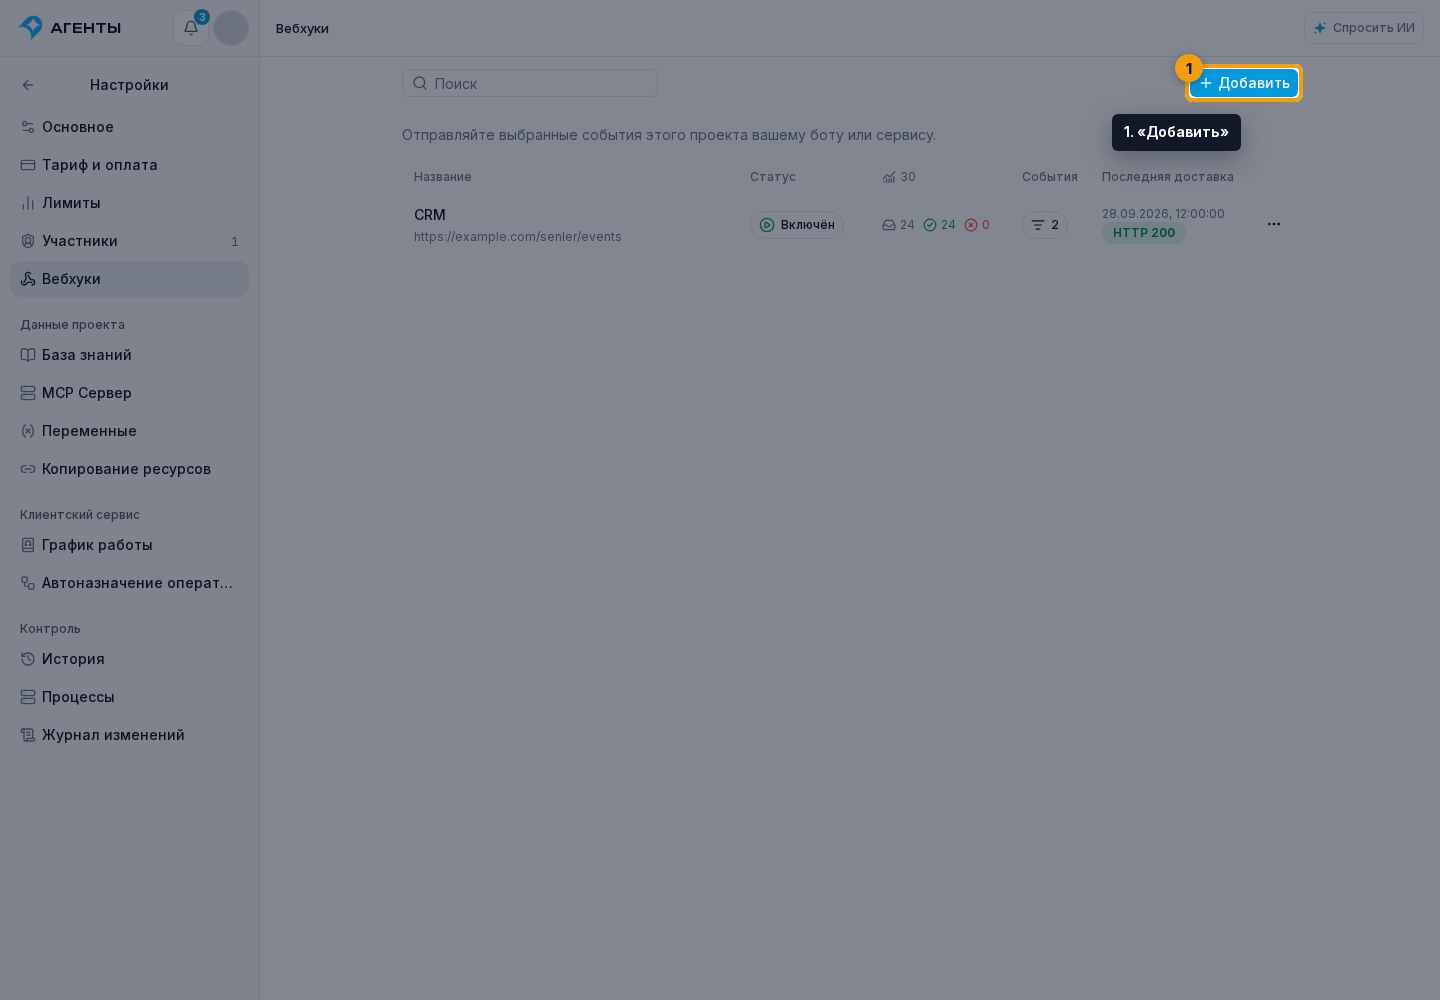Click the Добавить button

pyautogui.click(x=1244, y=83)
